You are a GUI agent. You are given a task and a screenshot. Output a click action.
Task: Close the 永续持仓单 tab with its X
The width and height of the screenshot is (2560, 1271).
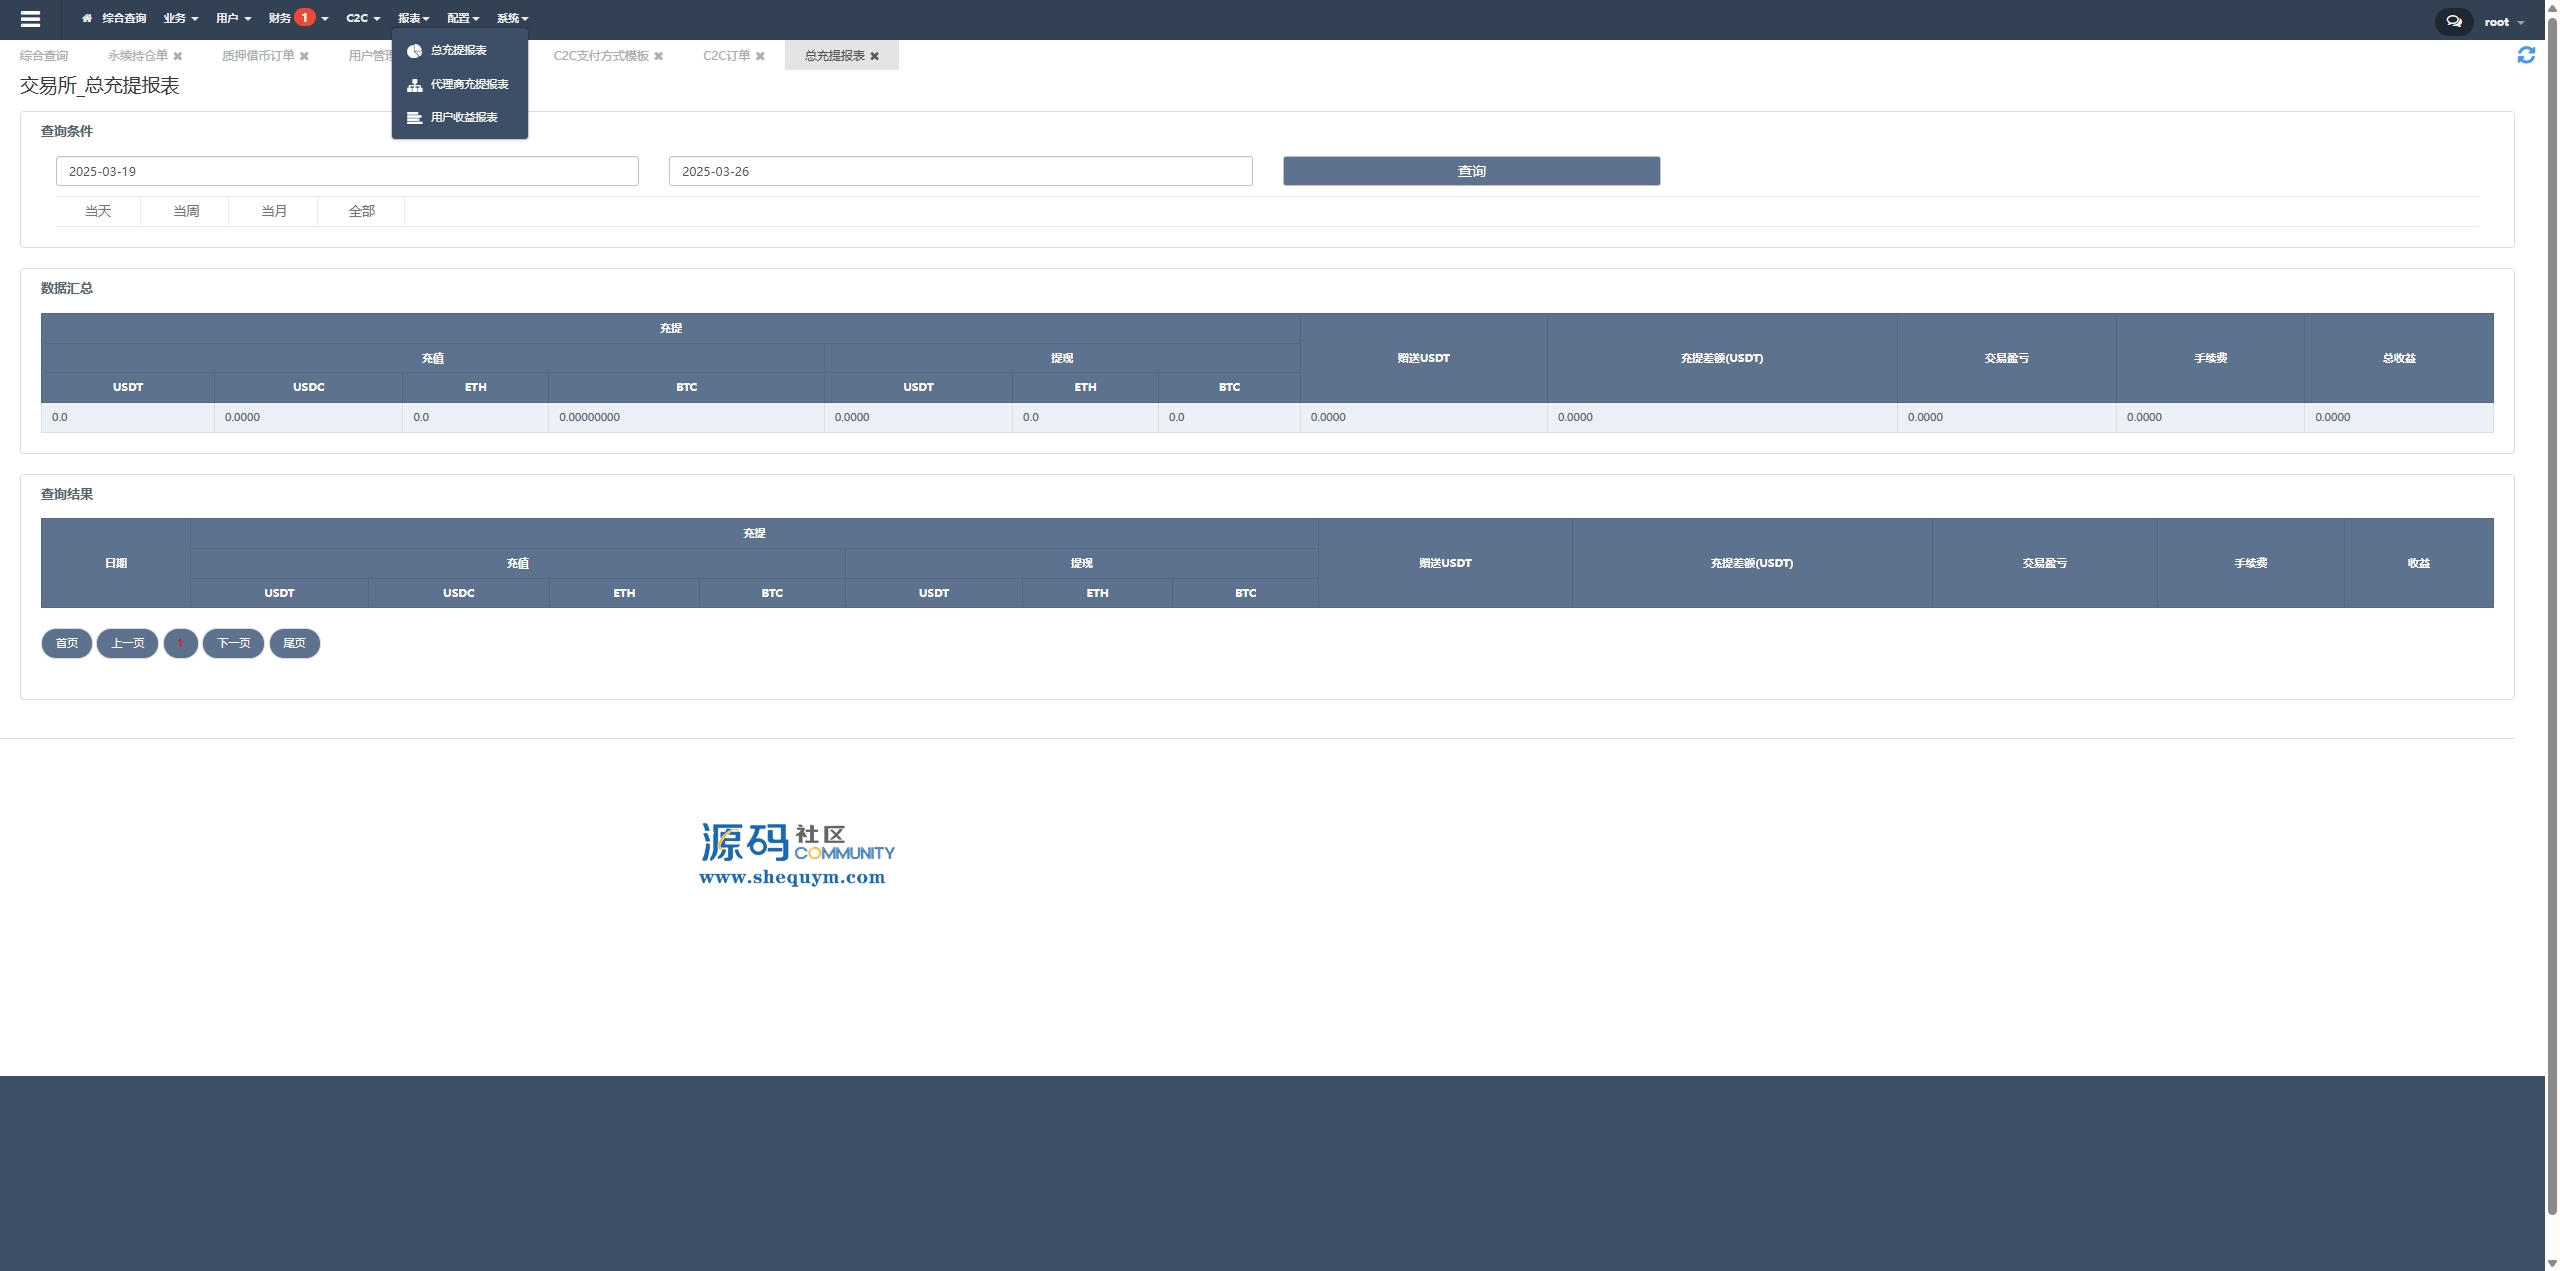click(178, 56)
